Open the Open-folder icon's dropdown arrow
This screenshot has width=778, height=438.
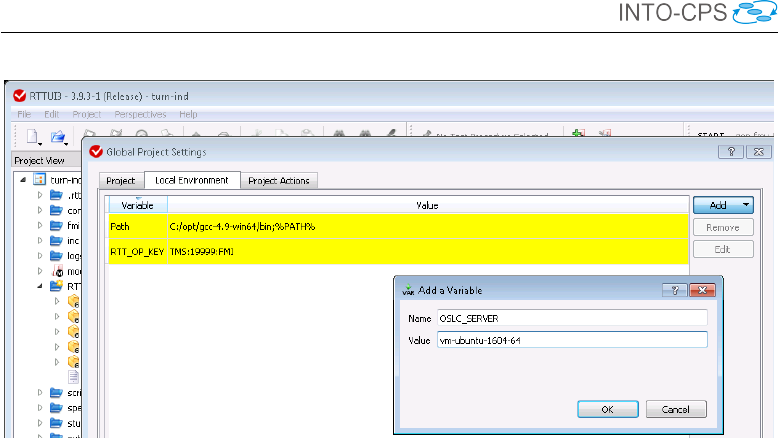tap(66, 144)
